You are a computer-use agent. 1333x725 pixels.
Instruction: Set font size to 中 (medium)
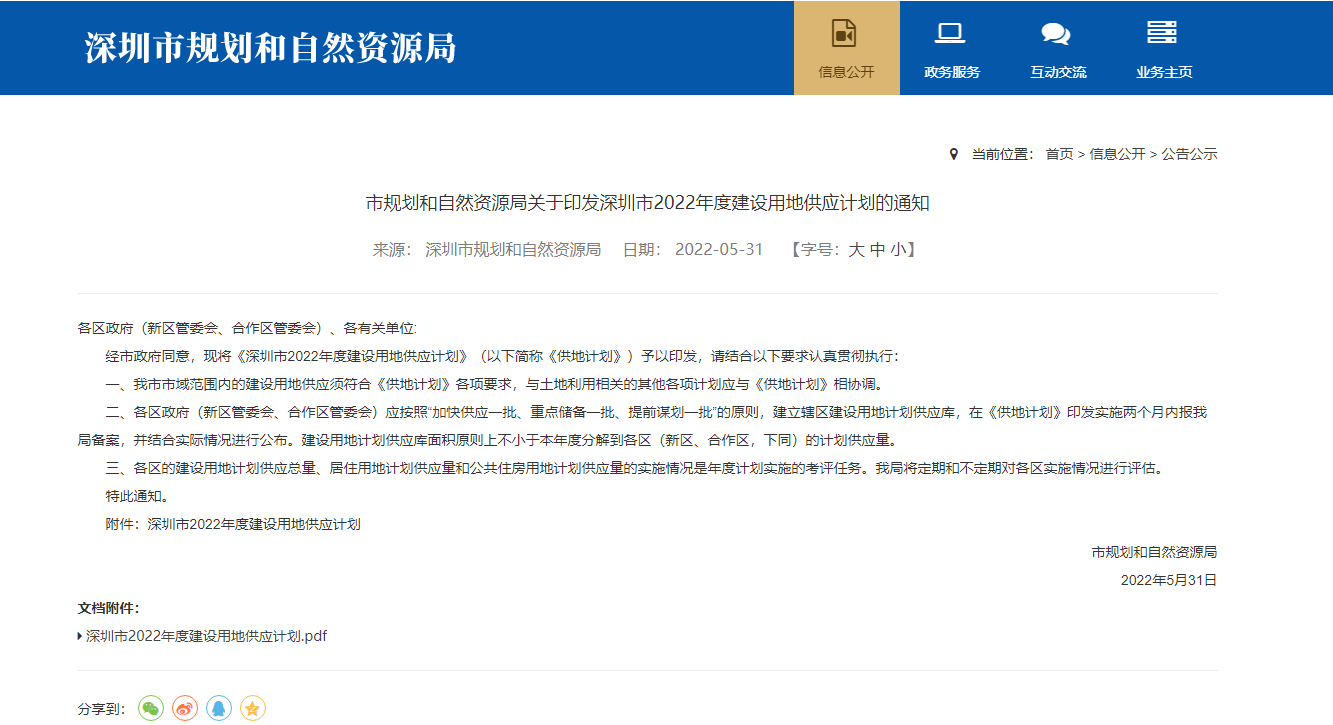tap(877, 250)
